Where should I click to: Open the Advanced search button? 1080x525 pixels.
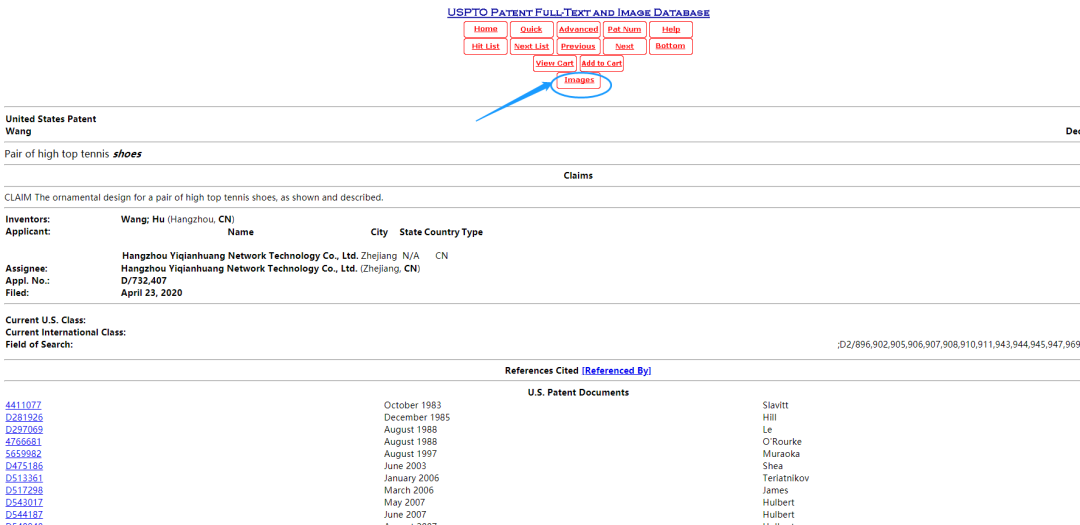pyautogui.click(x=578, y=29)
